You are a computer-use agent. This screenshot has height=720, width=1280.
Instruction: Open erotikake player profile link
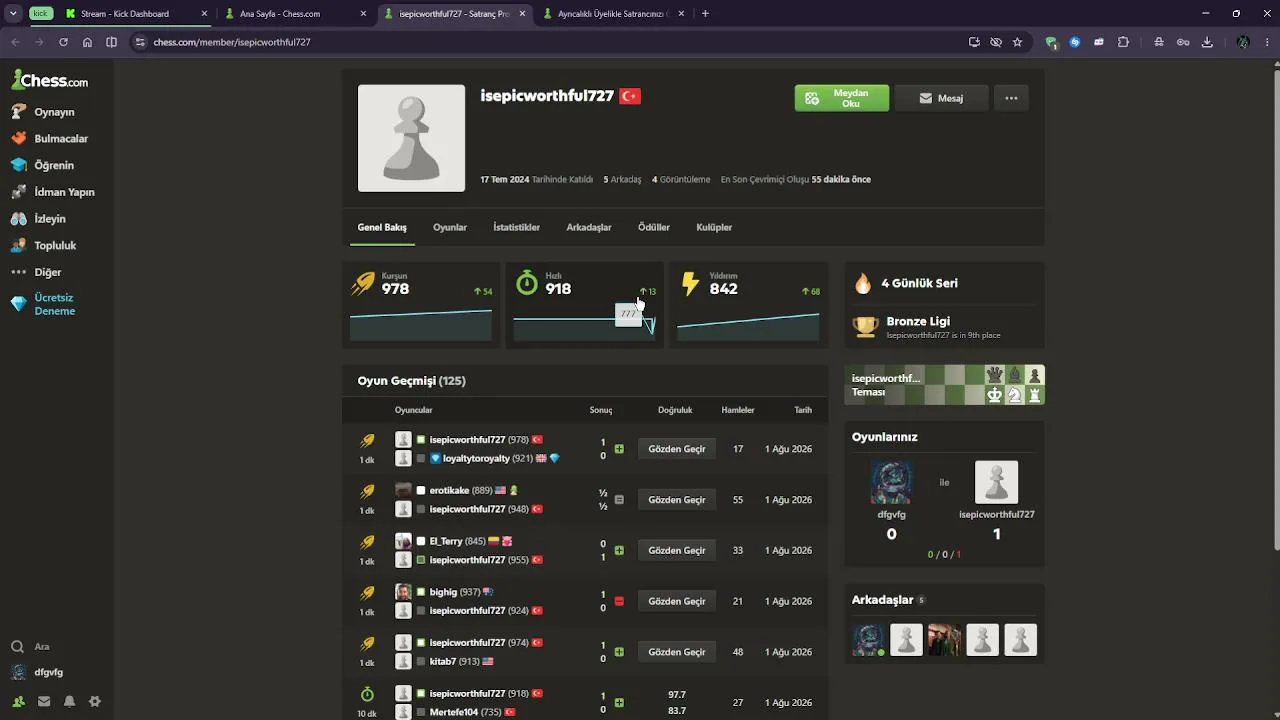pos(449,491)
